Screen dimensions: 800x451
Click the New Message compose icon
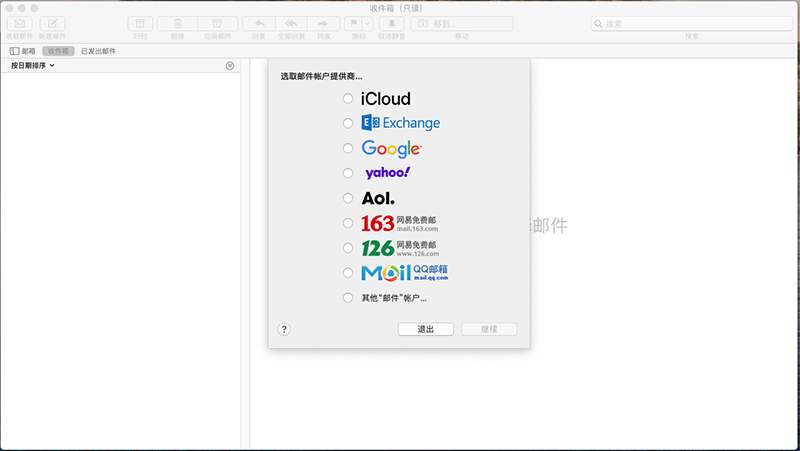(x=52, y=23)
